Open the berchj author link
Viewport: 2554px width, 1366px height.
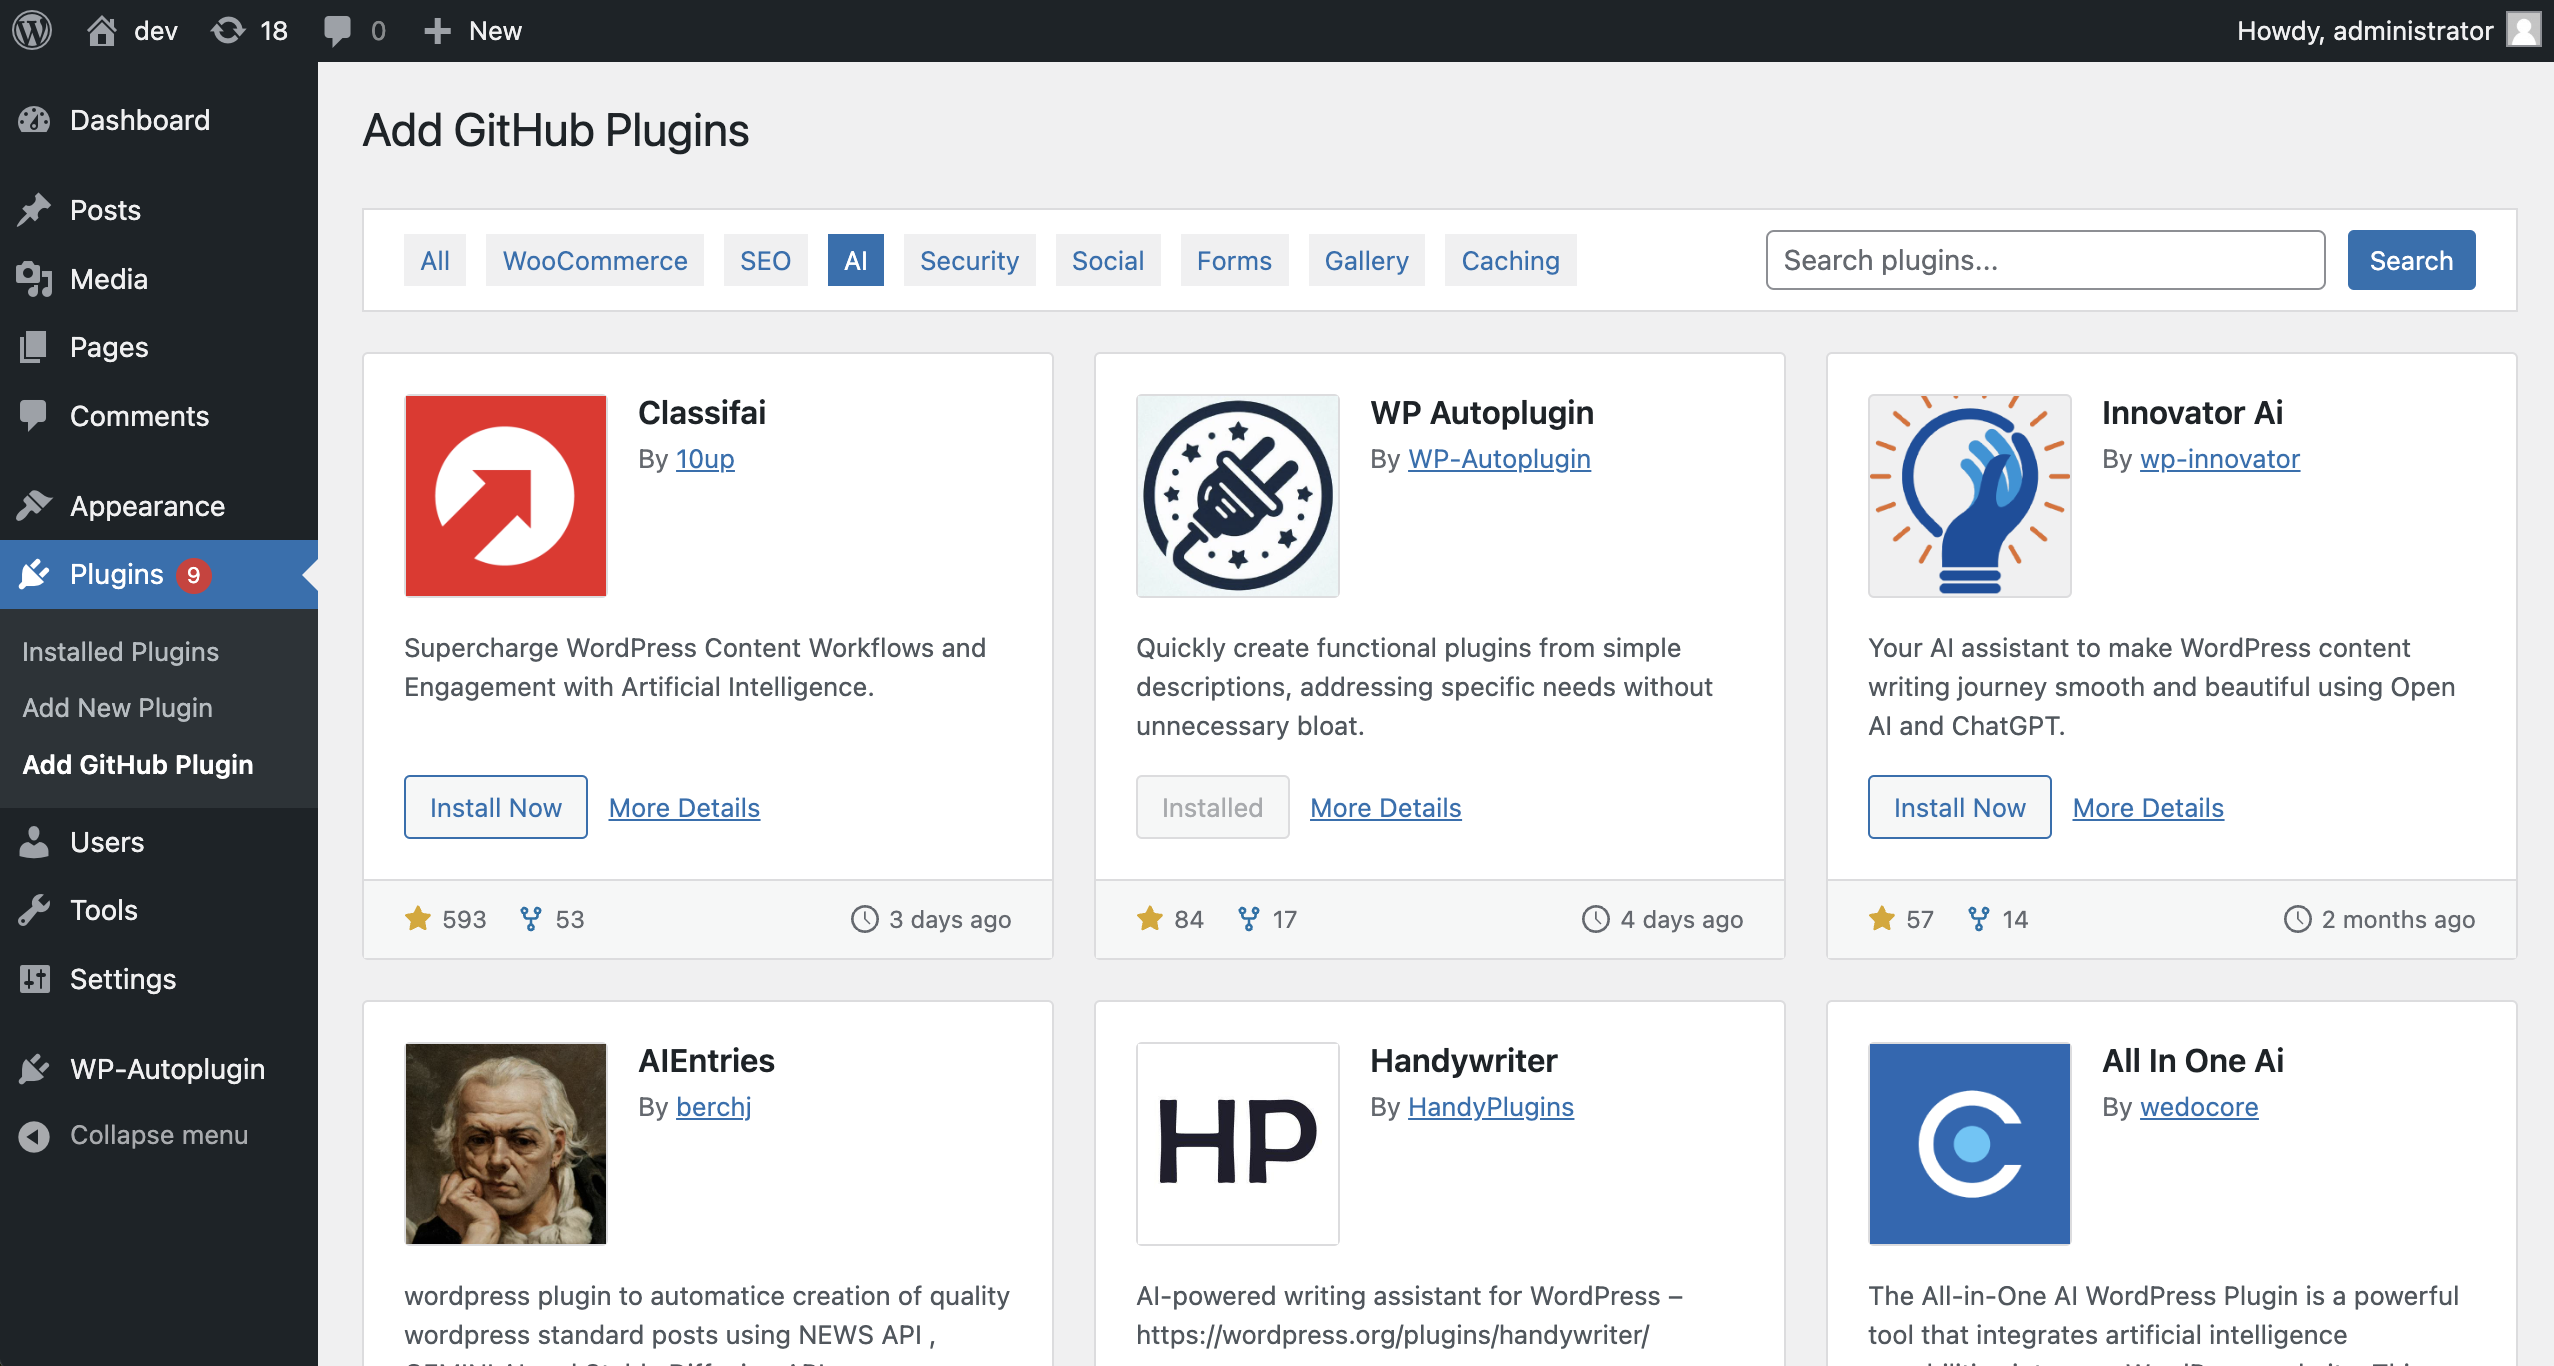coord(713,1107)
